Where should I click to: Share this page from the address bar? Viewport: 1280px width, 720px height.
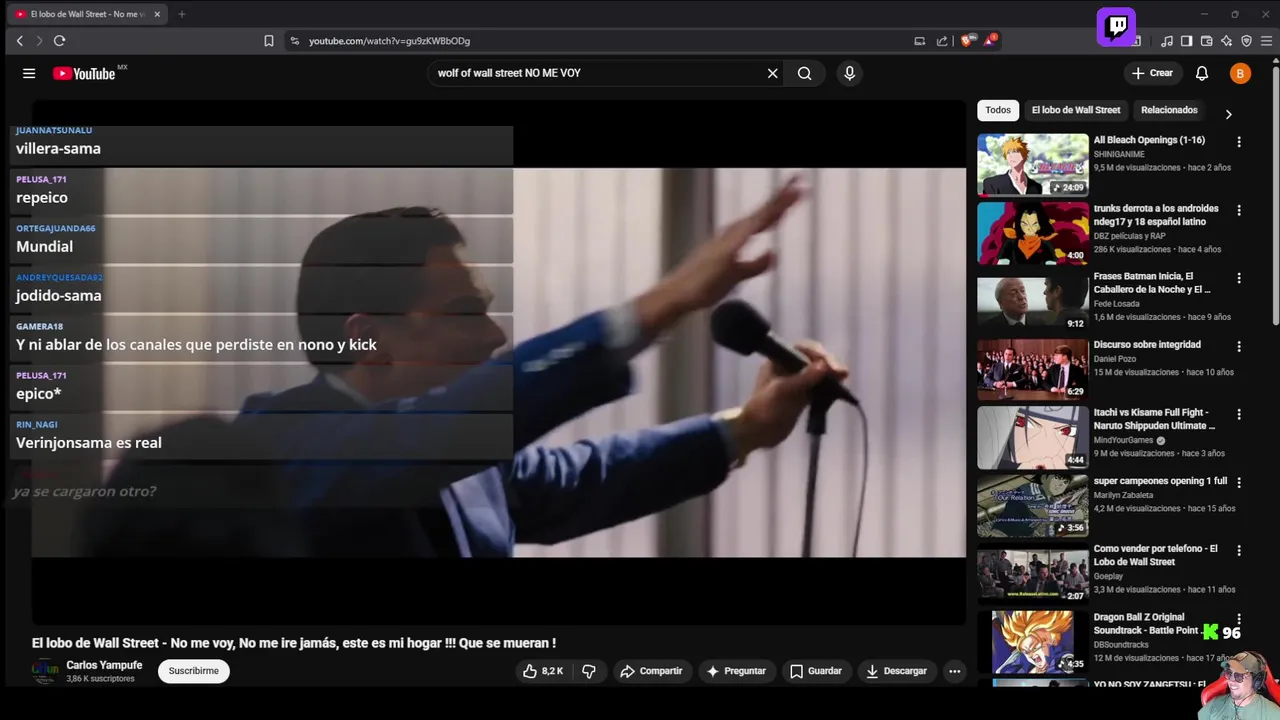click(942, 41)
